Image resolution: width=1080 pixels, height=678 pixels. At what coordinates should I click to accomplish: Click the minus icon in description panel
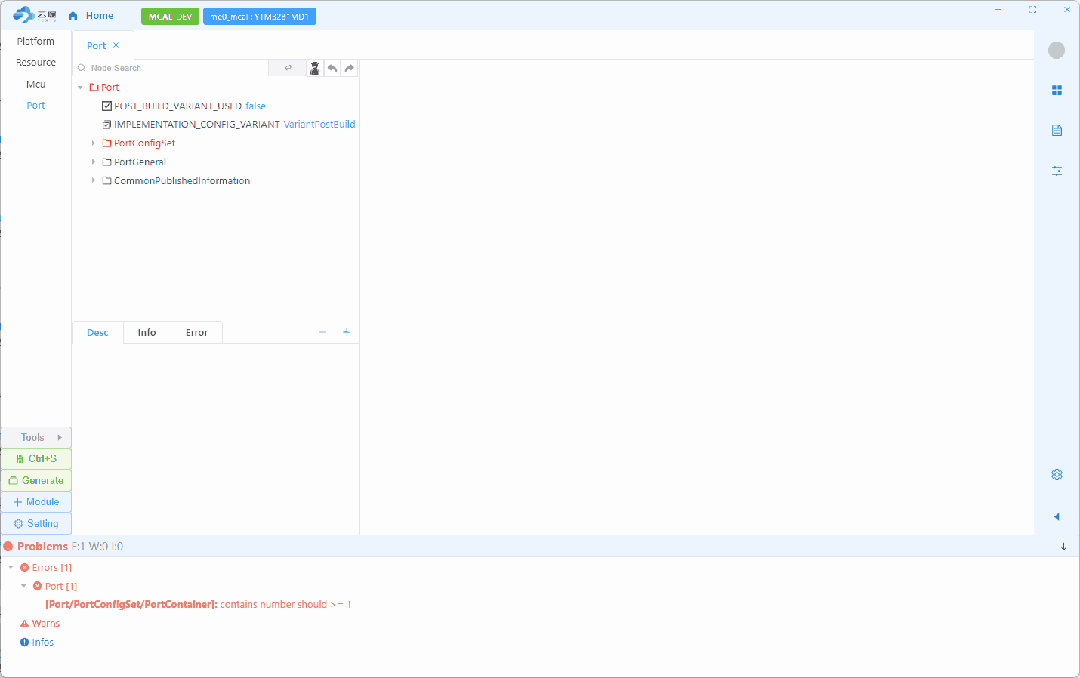click(322, 332)
